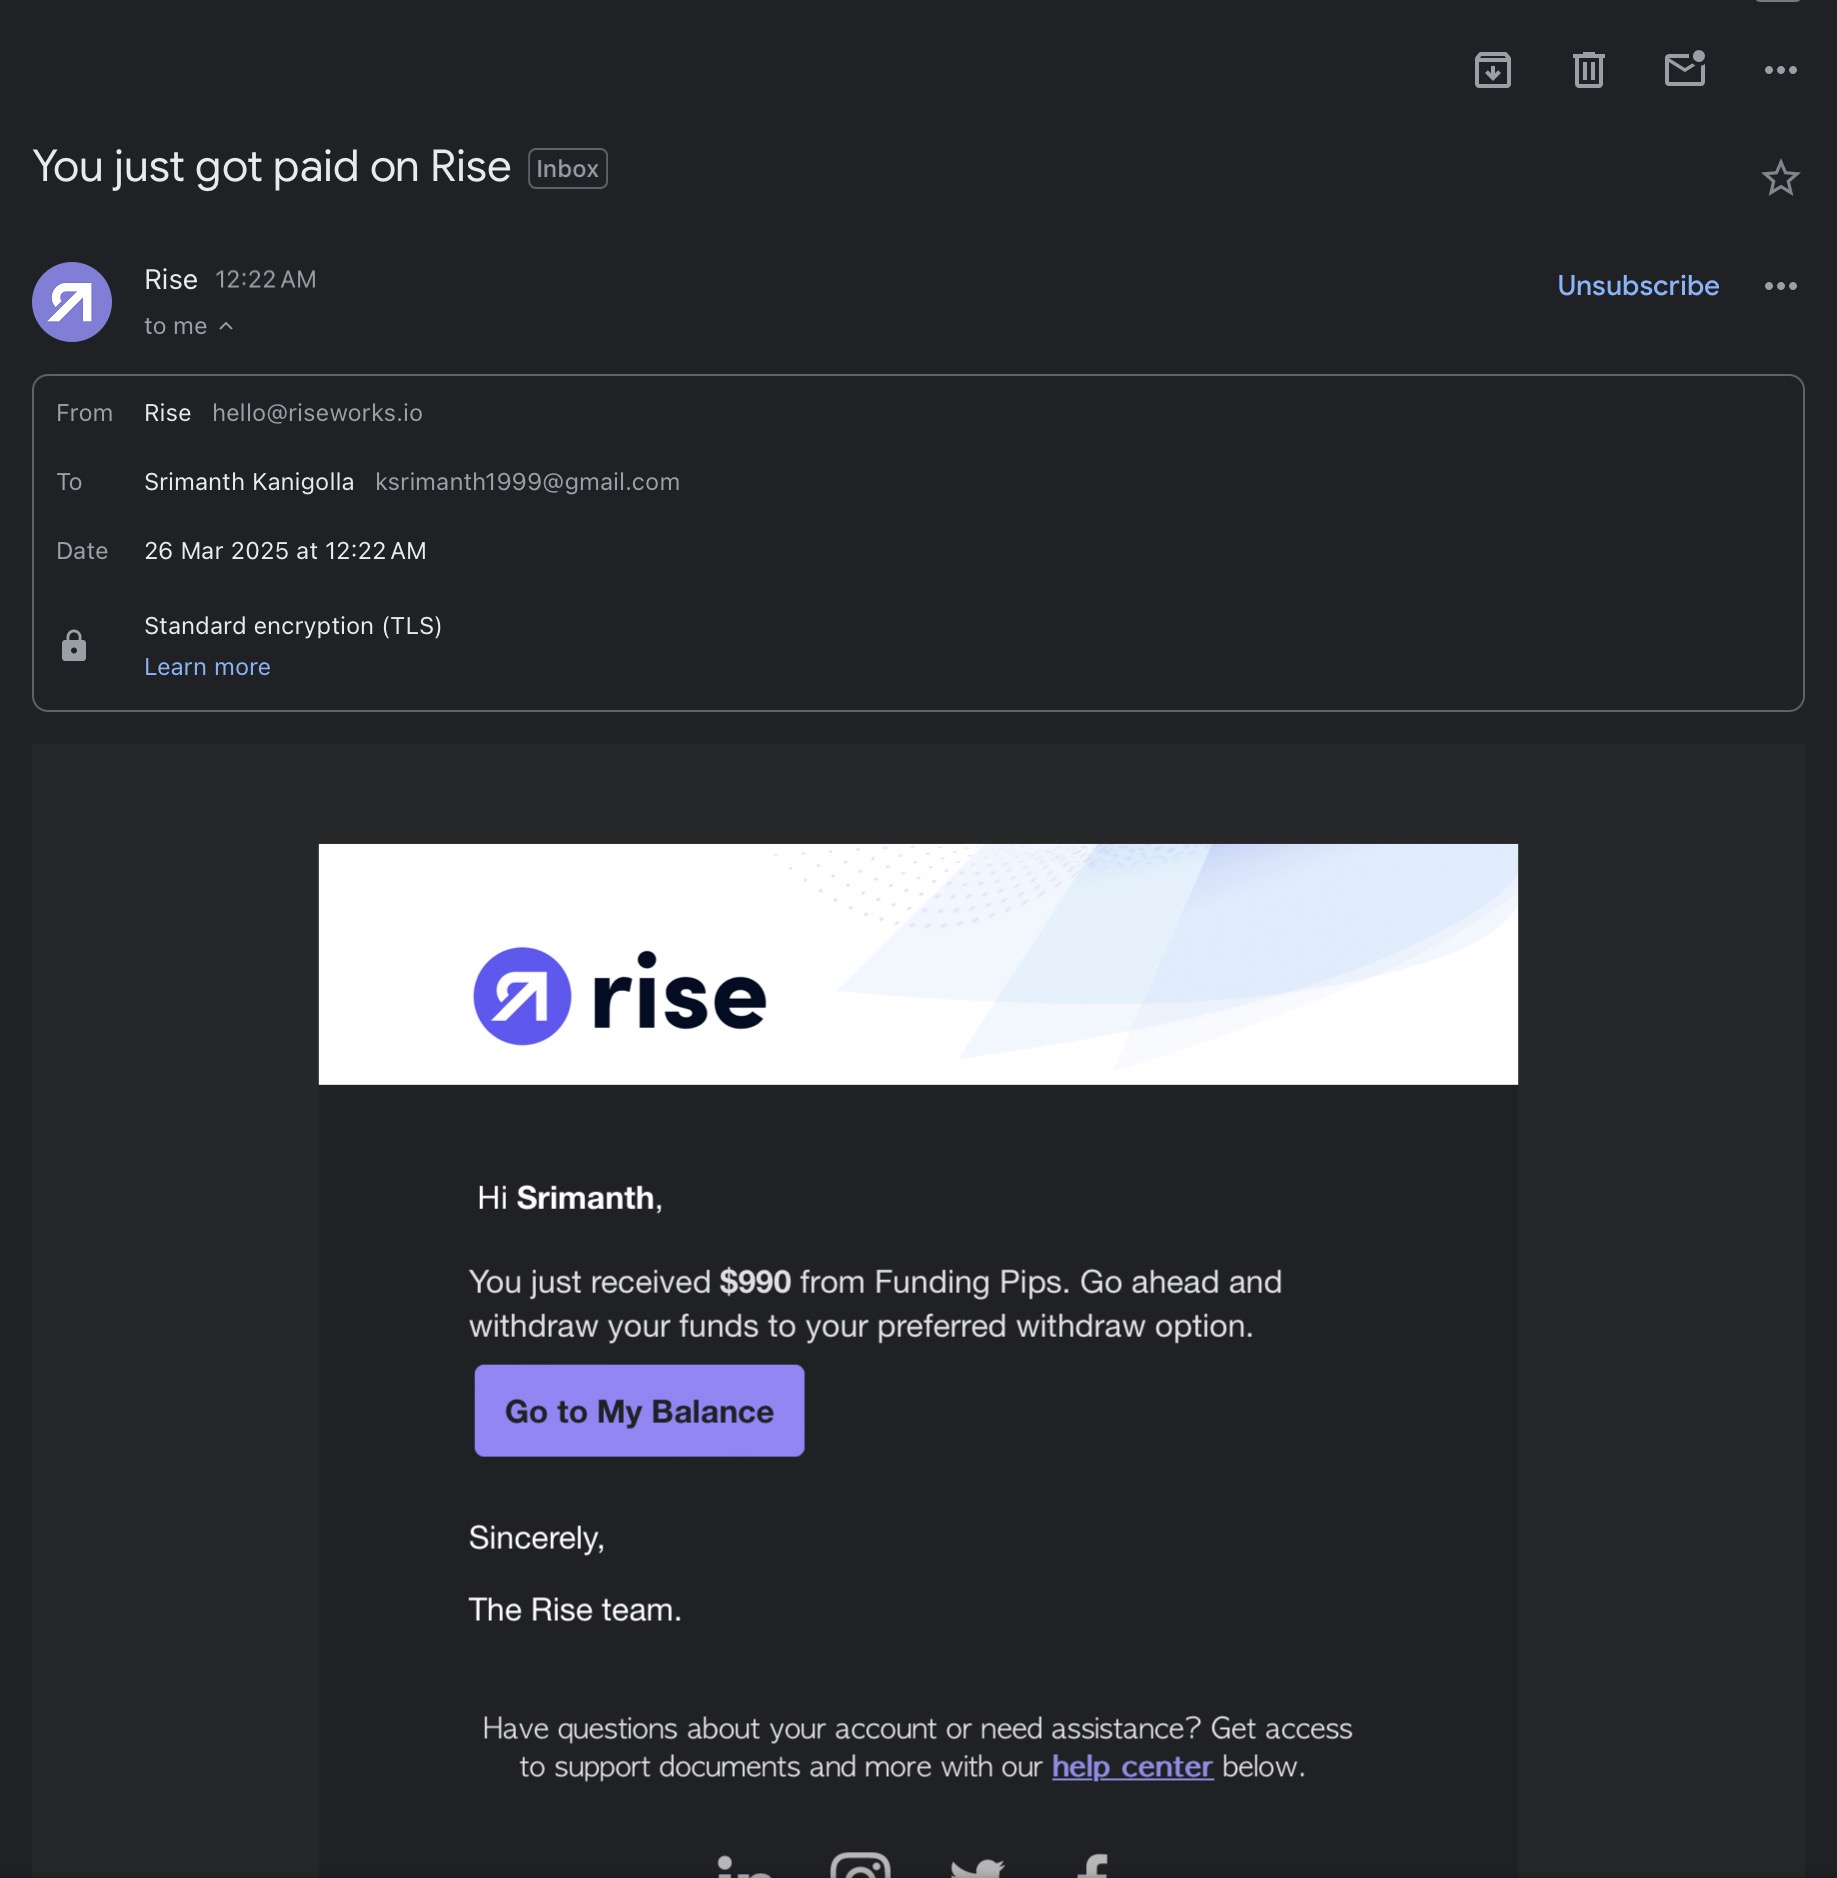
Task: Collapse the 'to me' details chevron
Action: (226, 326)
